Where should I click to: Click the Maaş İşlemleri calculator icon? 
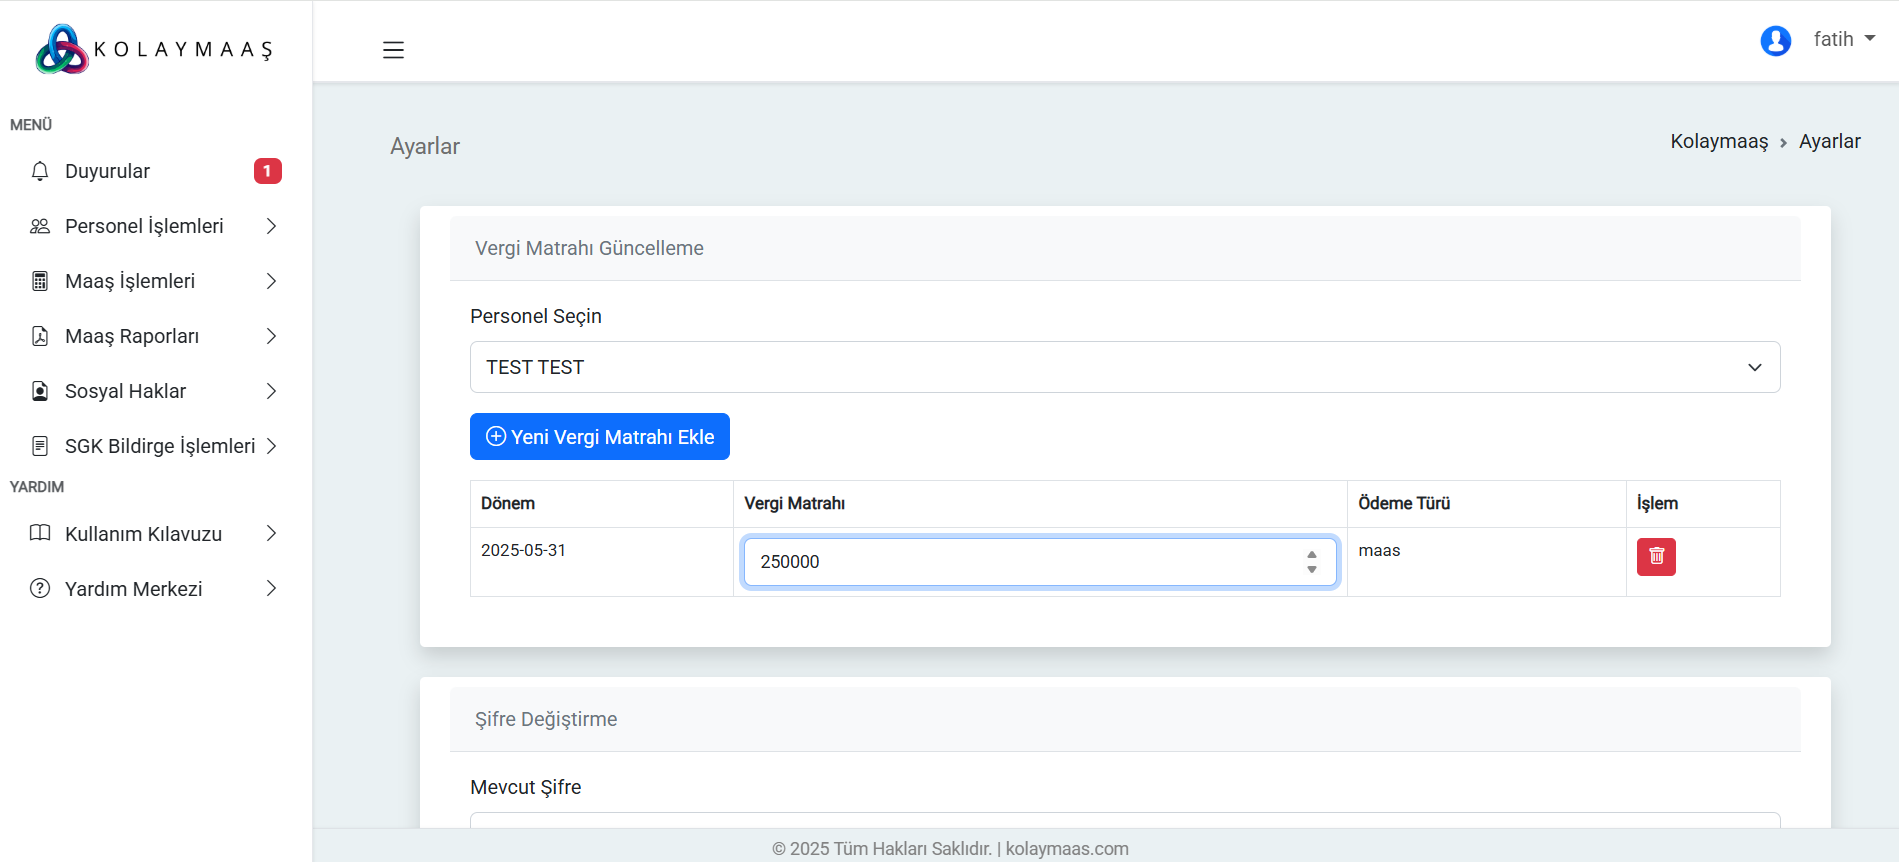tap(40, 281)
